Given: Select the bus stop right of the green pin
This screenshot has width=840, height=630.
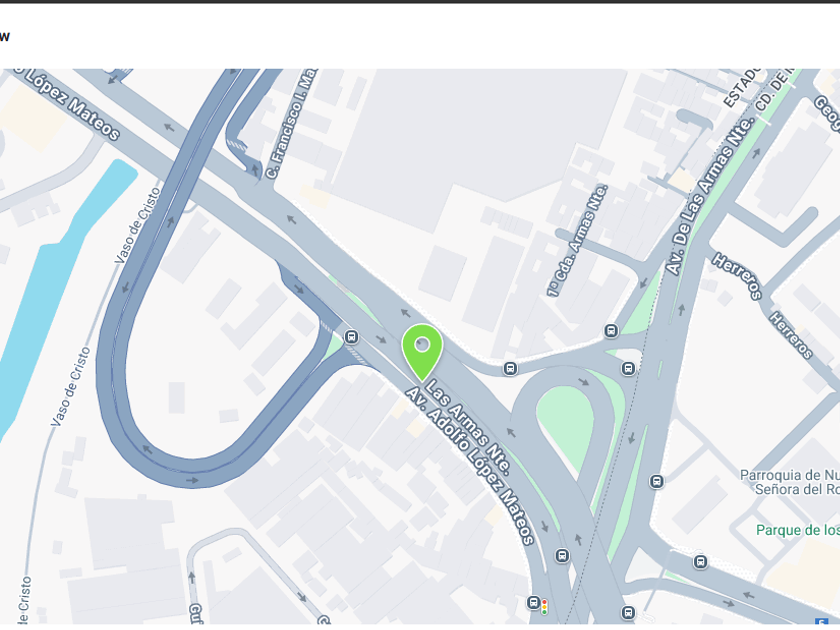Looking at the screenshot, I should pos(511,369).
